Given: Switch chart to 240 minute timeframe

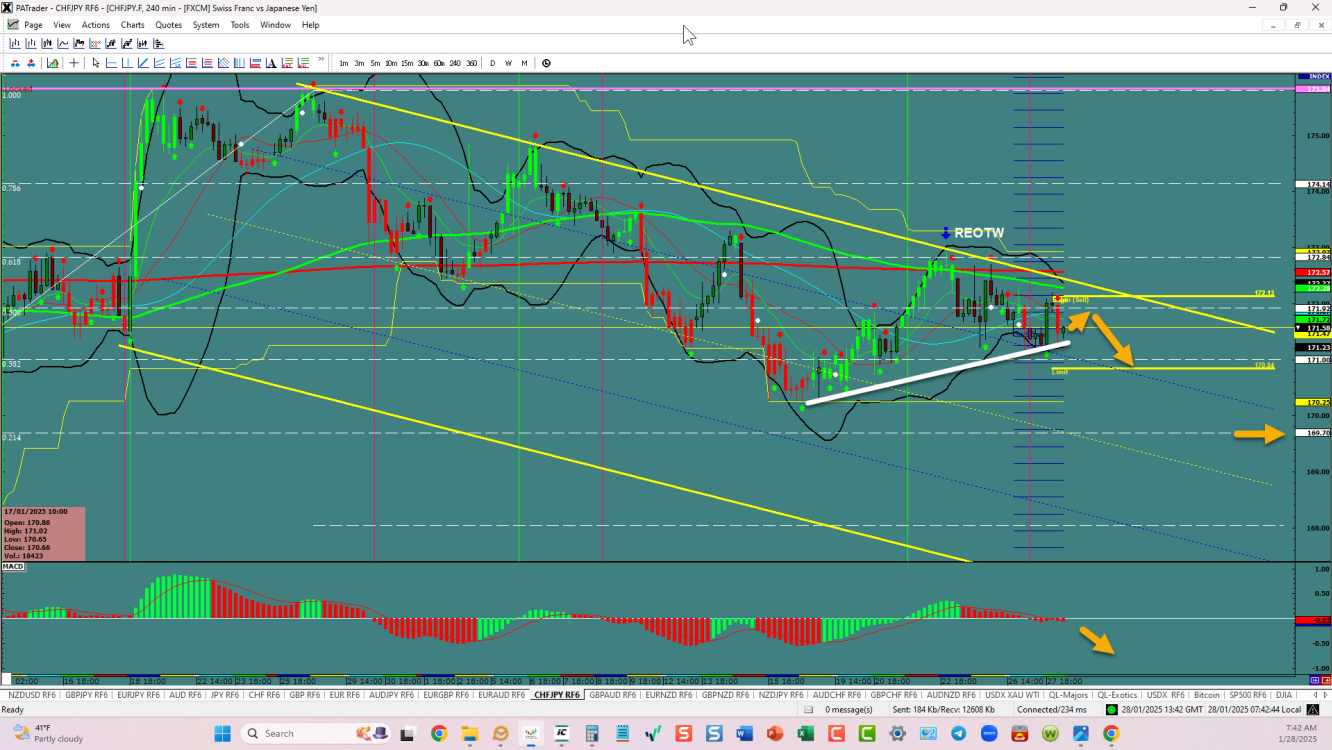Looking at the screenshot, I should [455, 63].
